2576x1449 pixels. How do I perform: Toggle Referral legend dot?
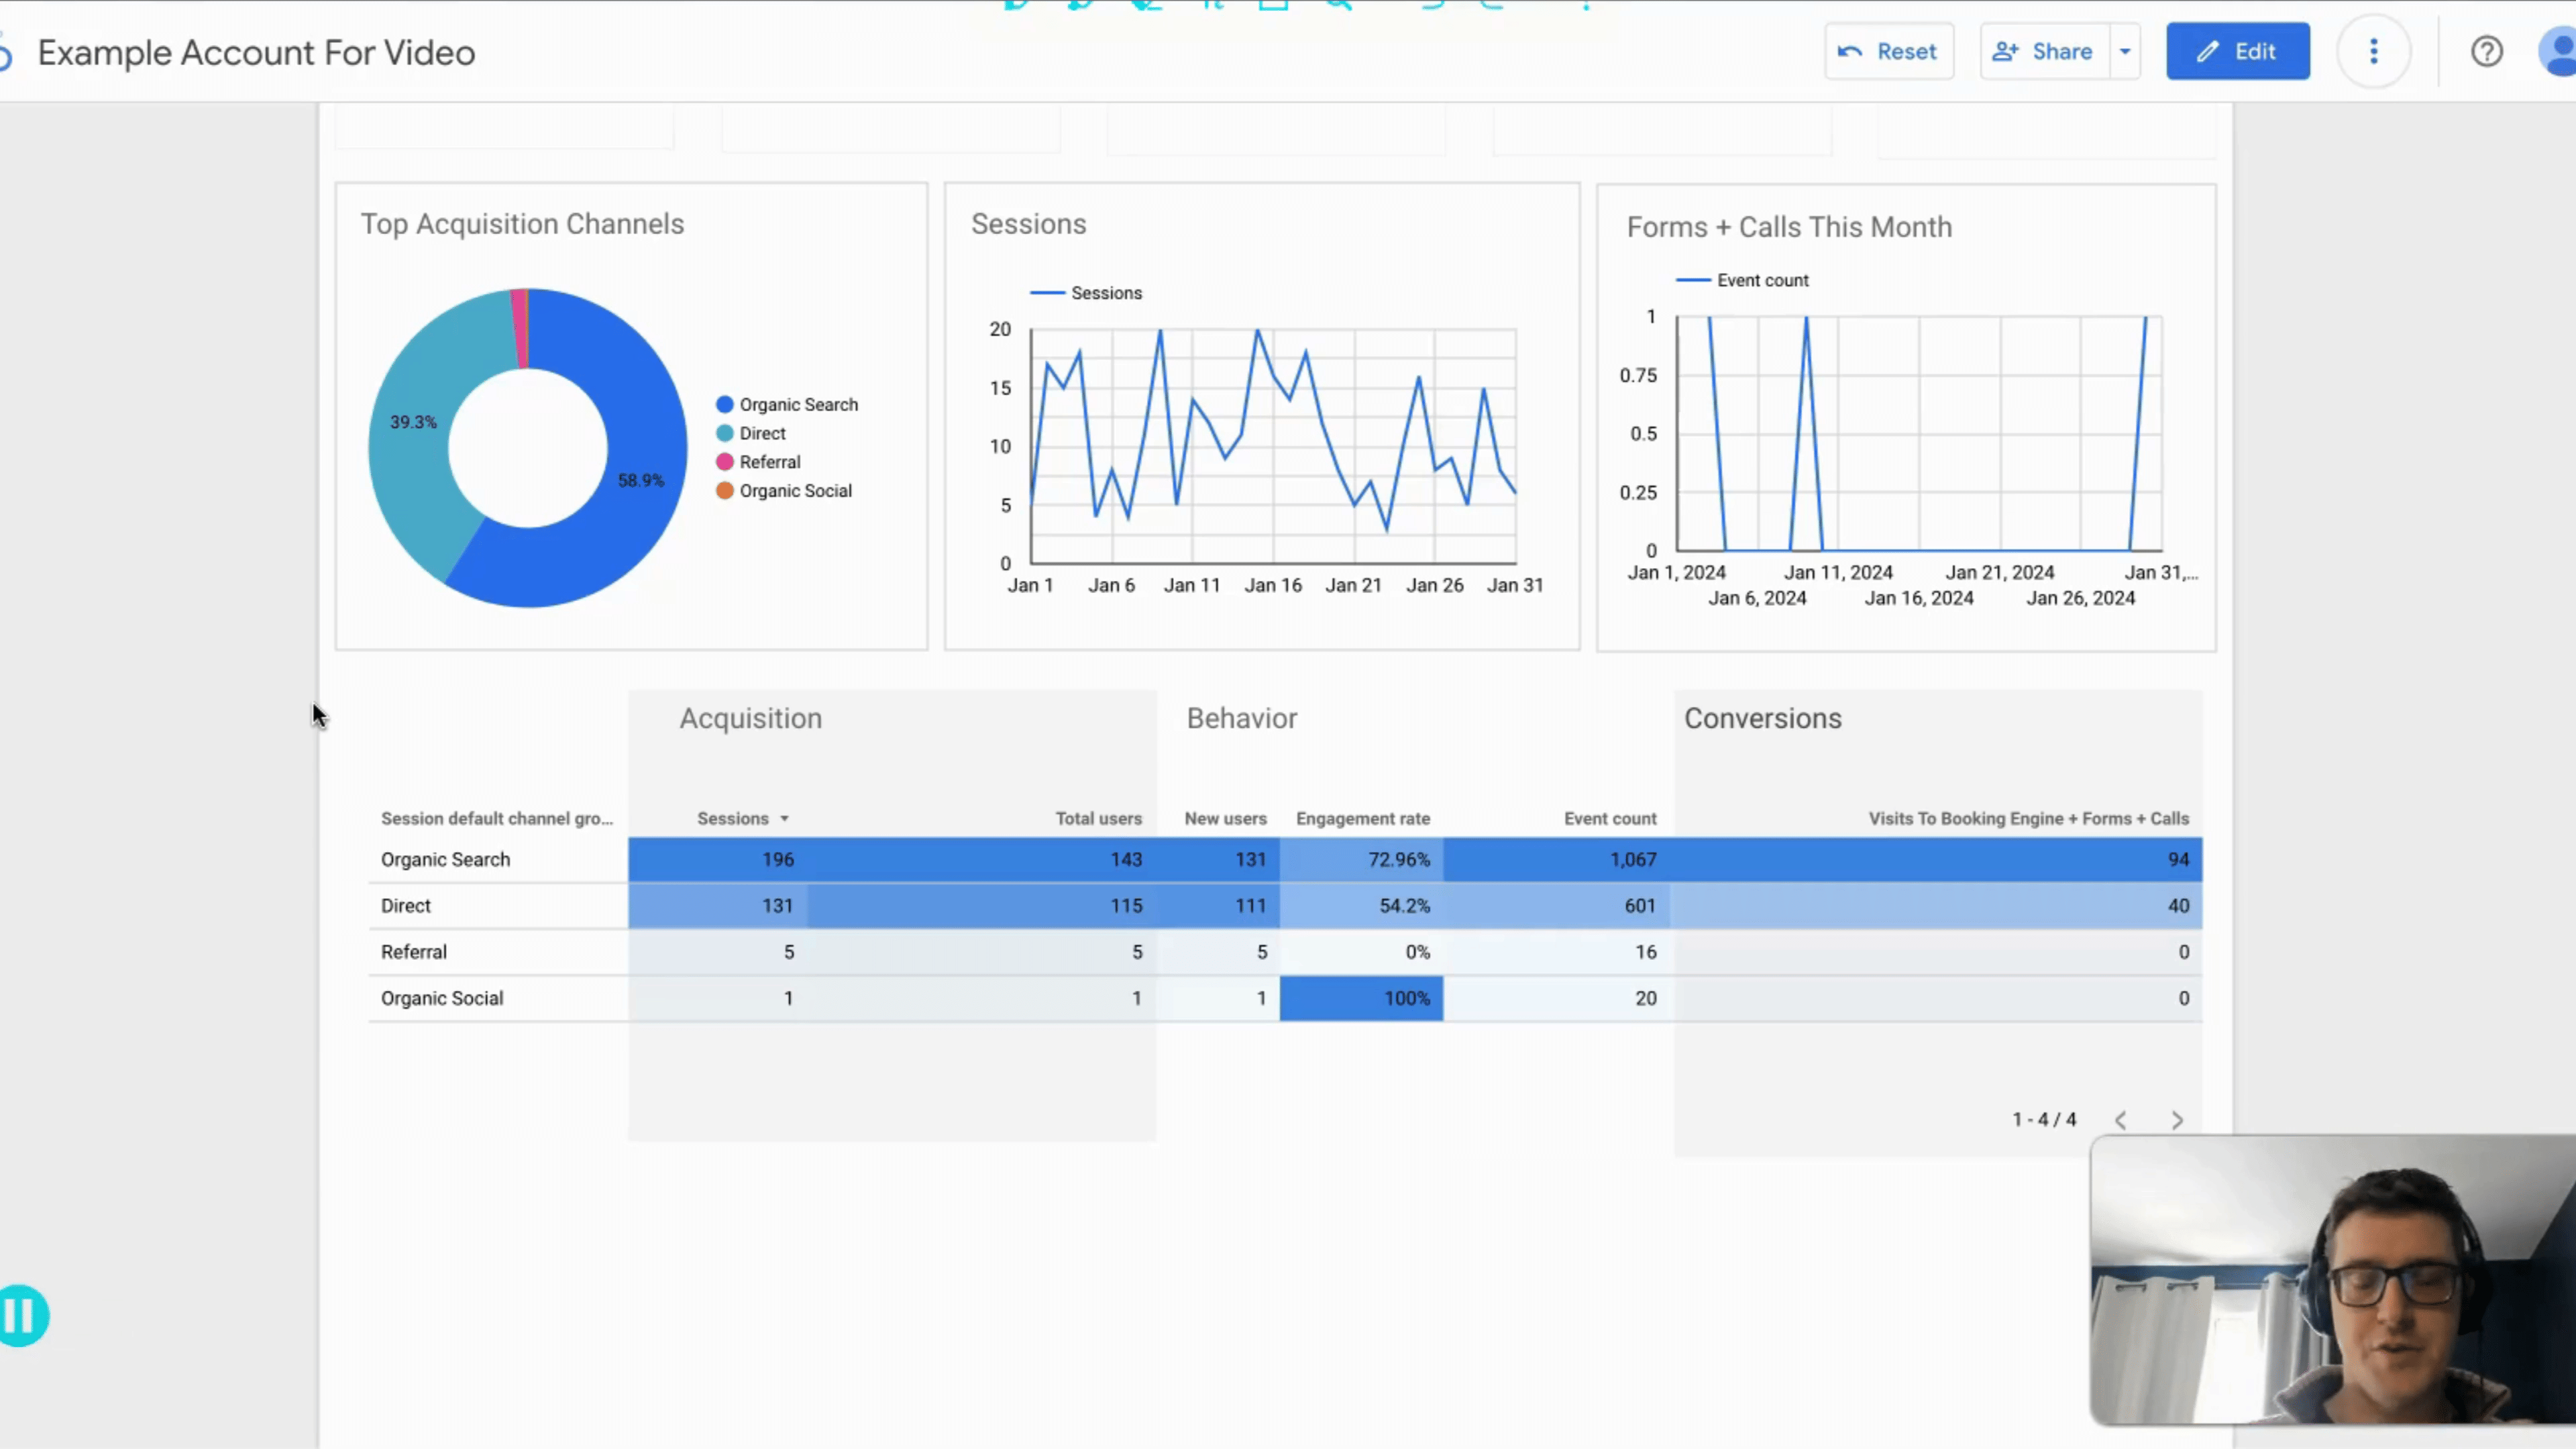725,462
